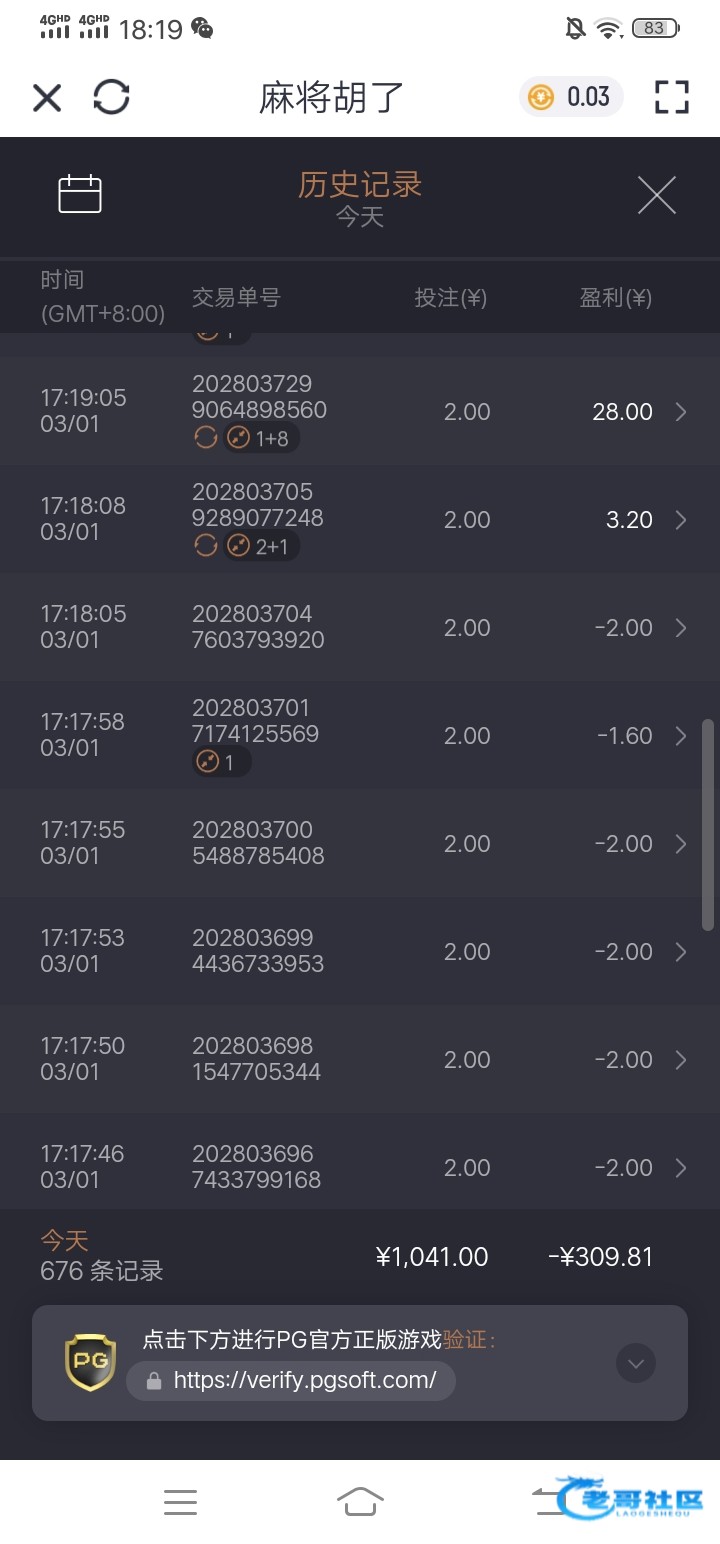The image size is (720, 1544).
Task: Open the verify.pgsoft.com link
Action: [x=292, y=1381]
